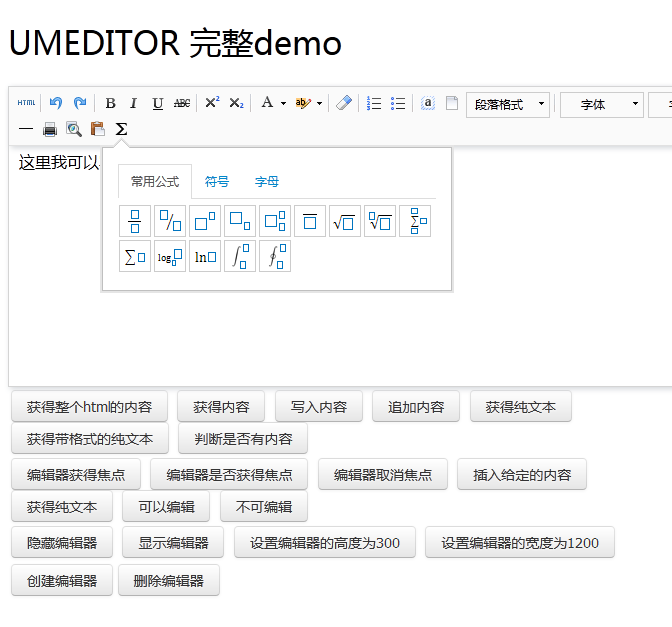The image size is (672, 627).
Task: Click the clear document page icon
Action: pyautogui.click(x=452, y=103)
